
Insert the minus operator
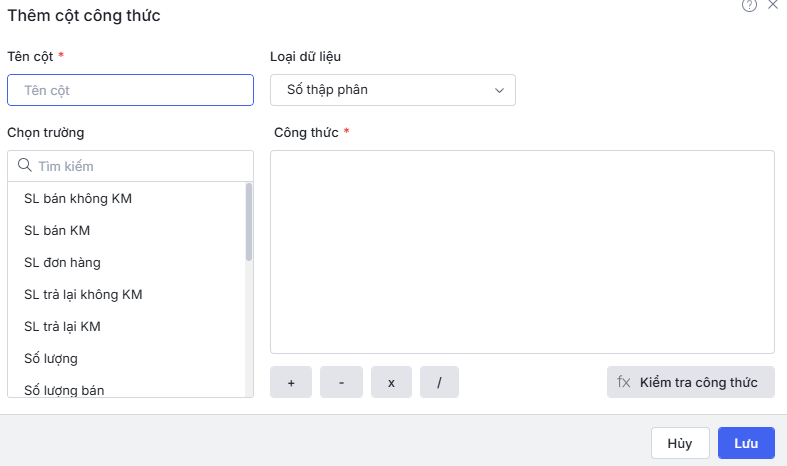coord(341,382)
